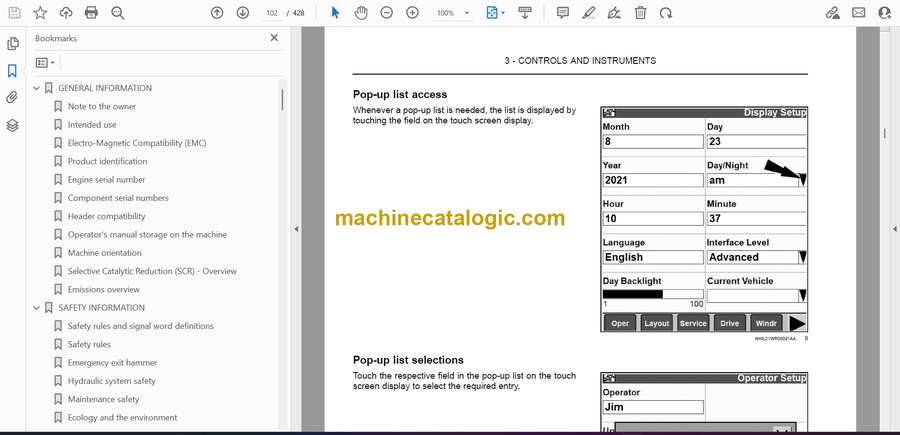
Task: Add a comment sticky note
Action: pos(563,13)
